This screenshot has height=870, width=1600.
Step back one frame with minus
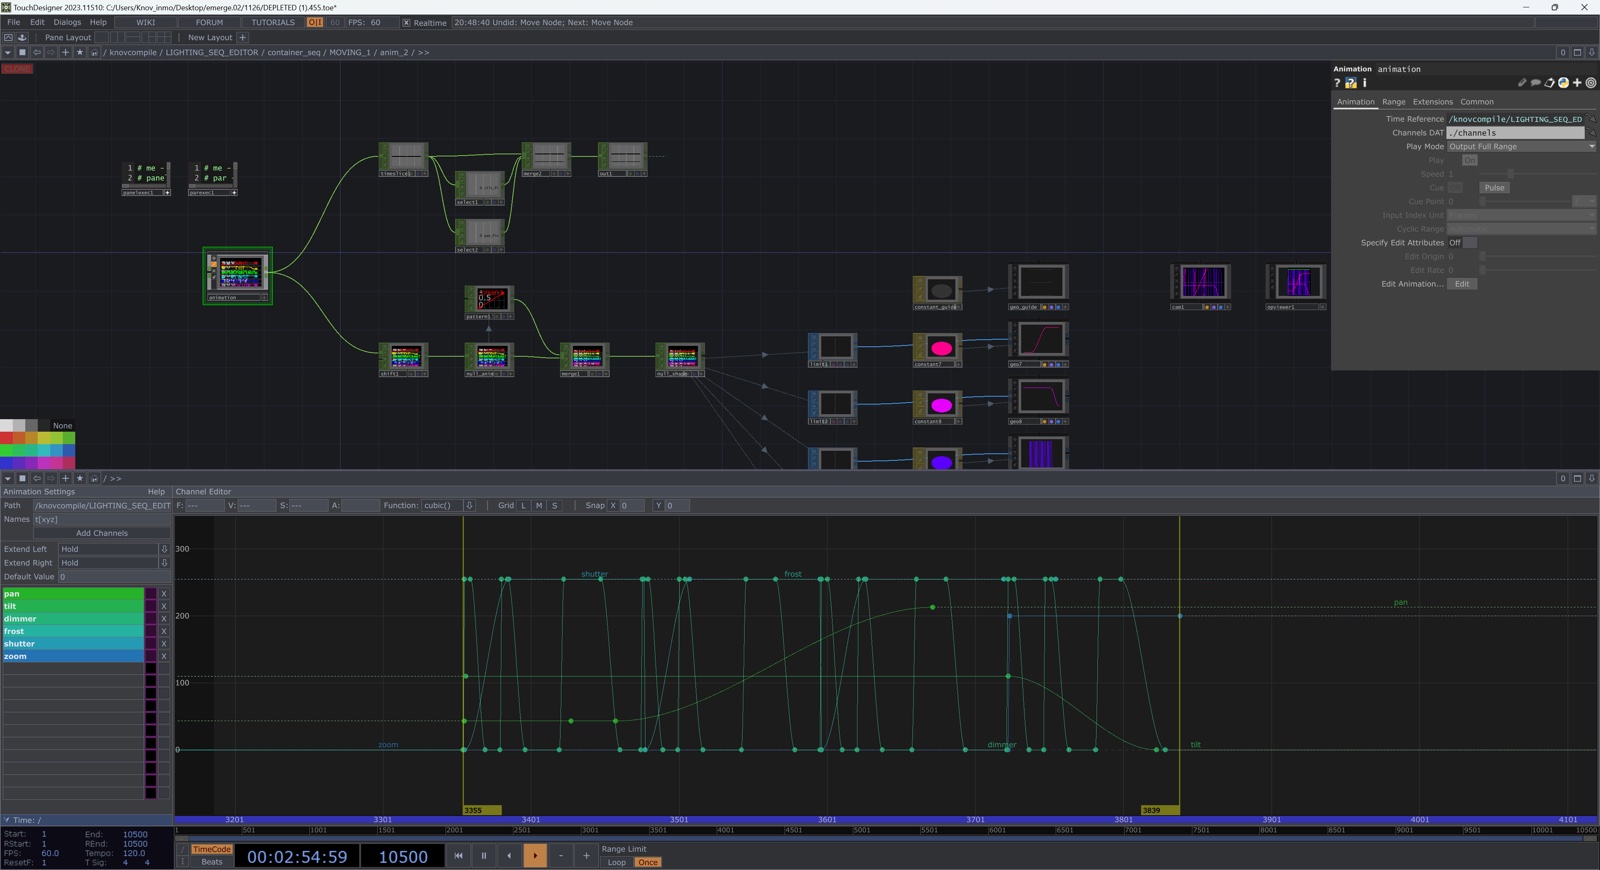(561, 856)
